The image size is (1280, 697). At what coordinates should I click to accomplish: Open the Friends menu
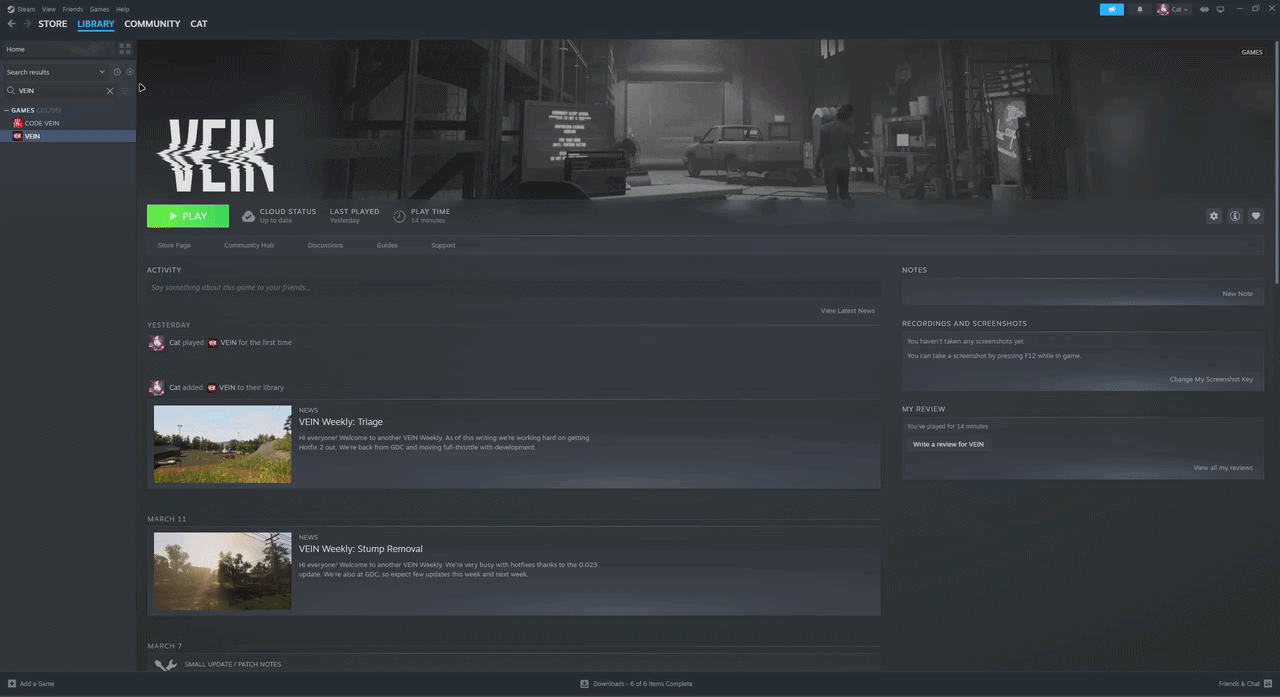73,9
